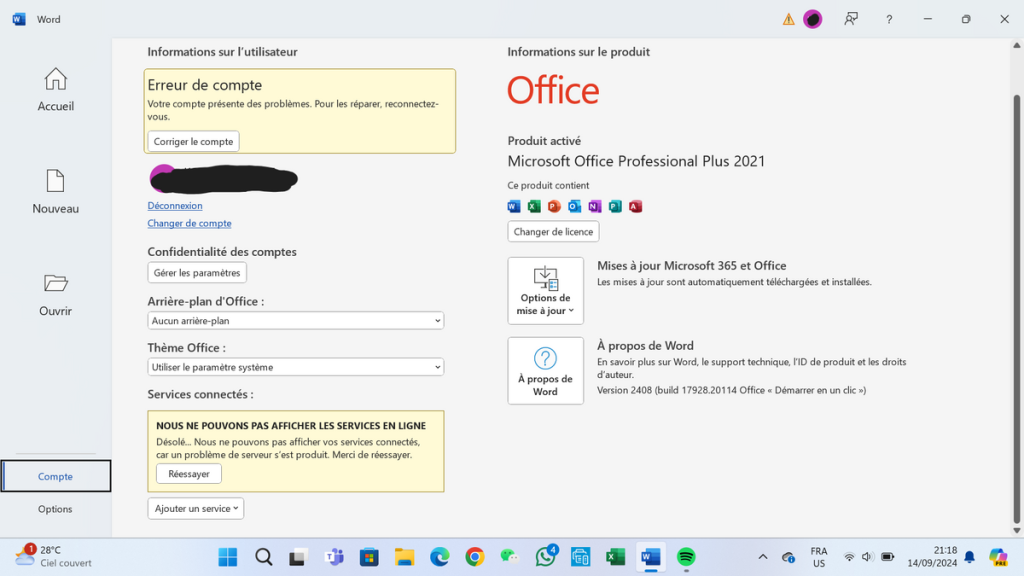This screenshot has width=1024, height=576.
Task: Open Spotify from the taskbar
Action: point(685,557)
